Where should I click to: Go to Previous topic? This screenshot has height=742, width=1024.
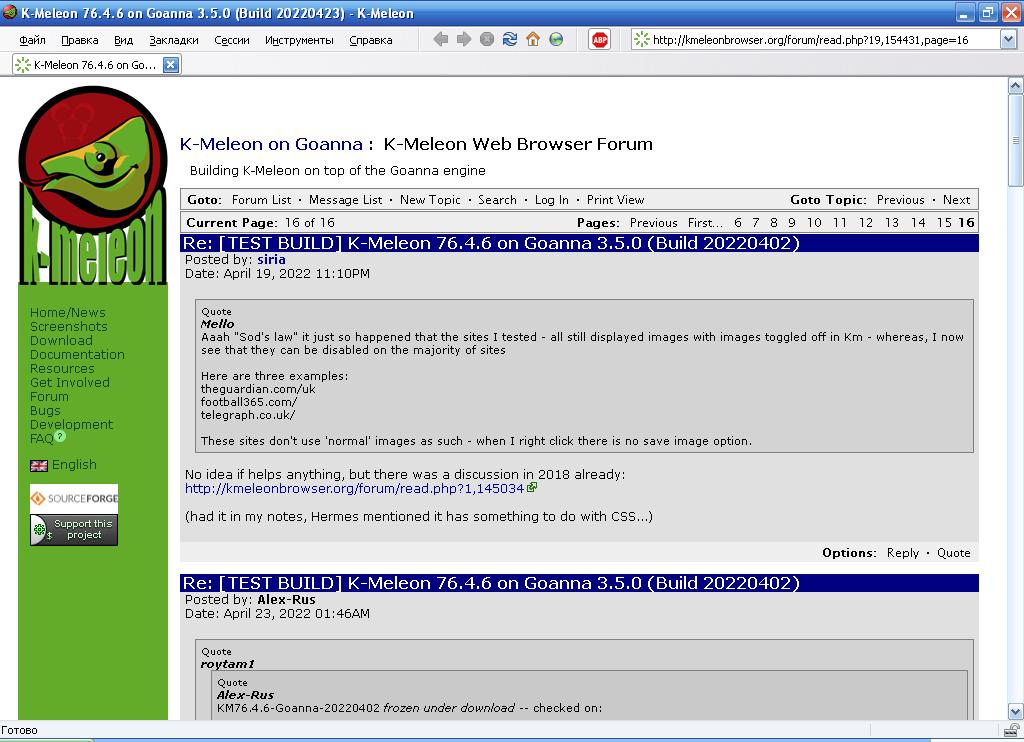click(901, 200)
